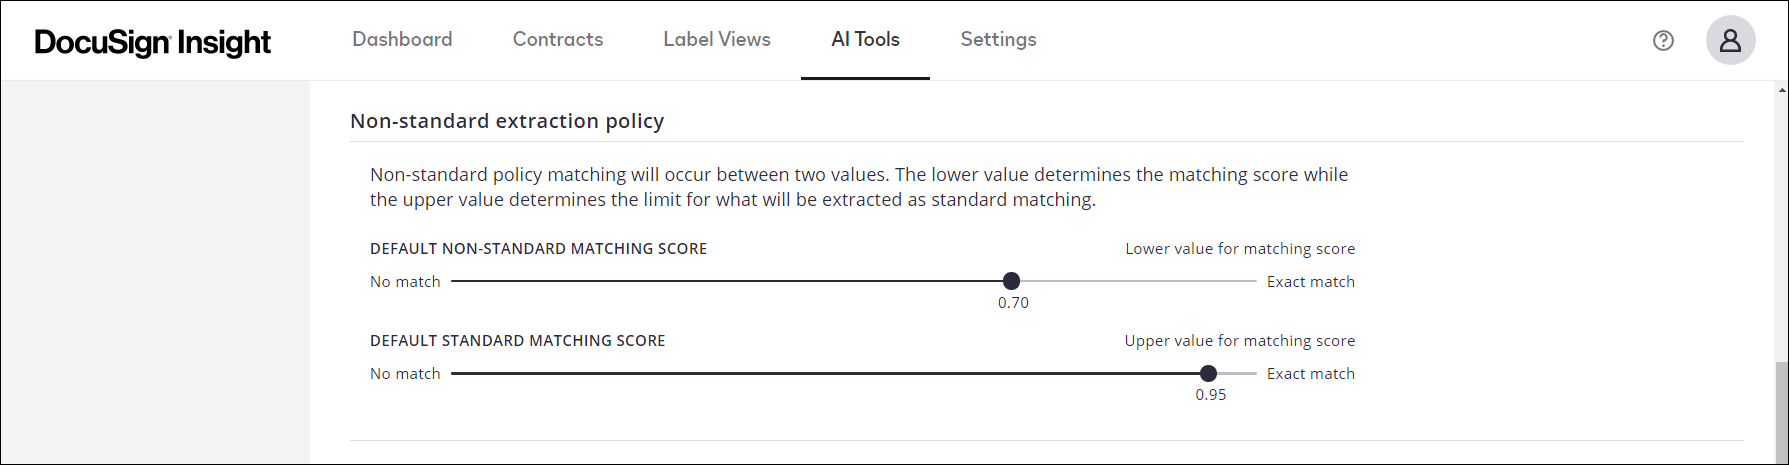The width and height of the screenshot is (1789, 465).
Task: Click the unfilled track right of the 0.95 handle
Action: tap(1237, 373)
